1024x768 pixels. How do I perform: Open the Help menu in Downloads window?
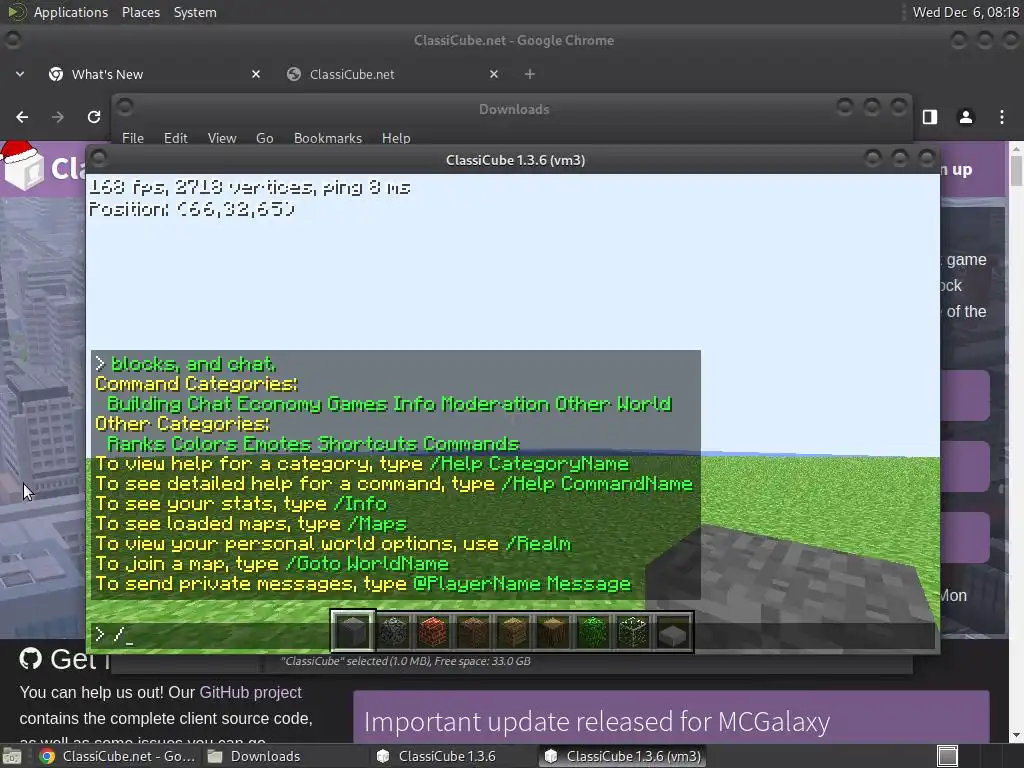[396, 138]
